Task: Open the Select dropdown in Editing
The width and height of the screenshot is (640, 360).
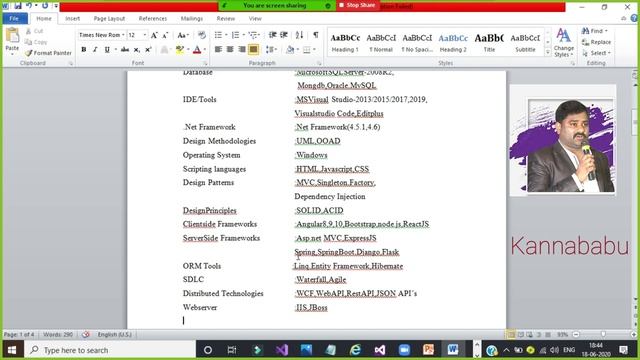Action: tap(596, 53)
